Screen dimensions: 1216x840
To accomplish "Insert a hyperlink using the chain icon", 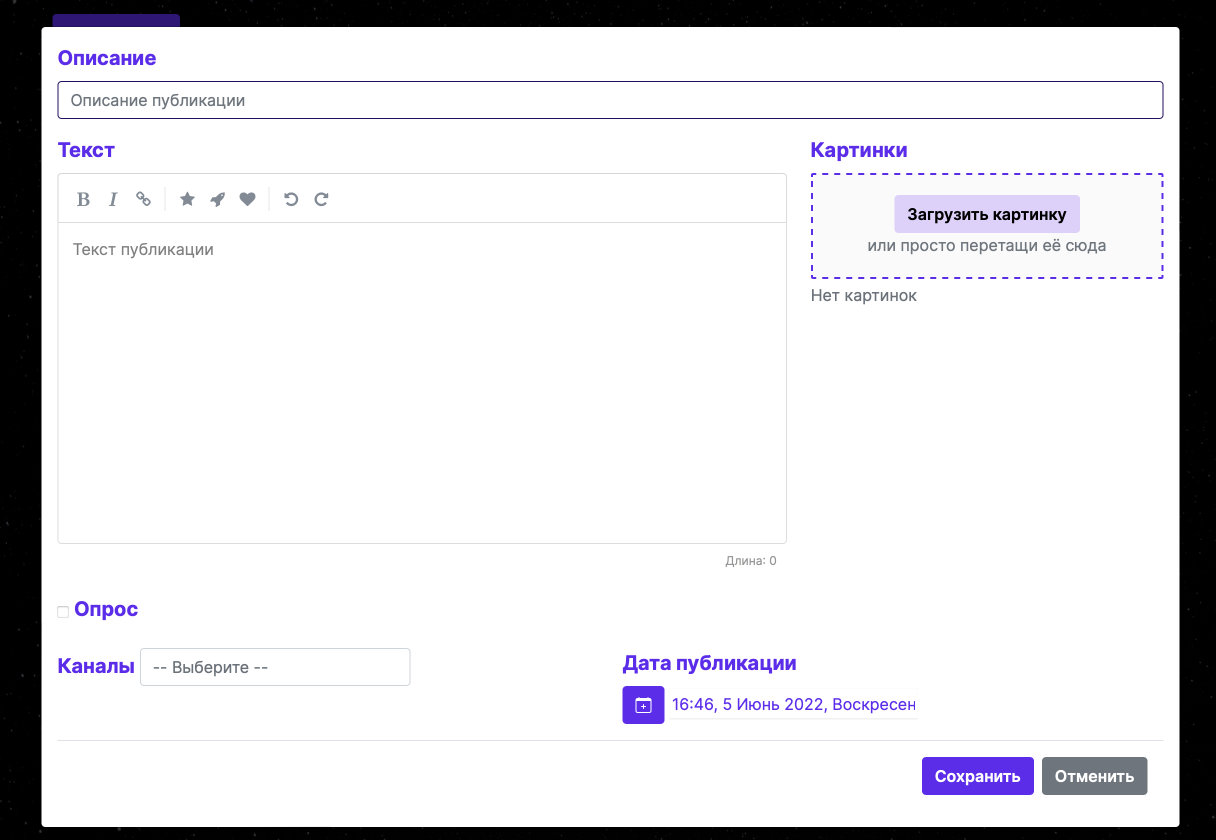I will (143, 199).
